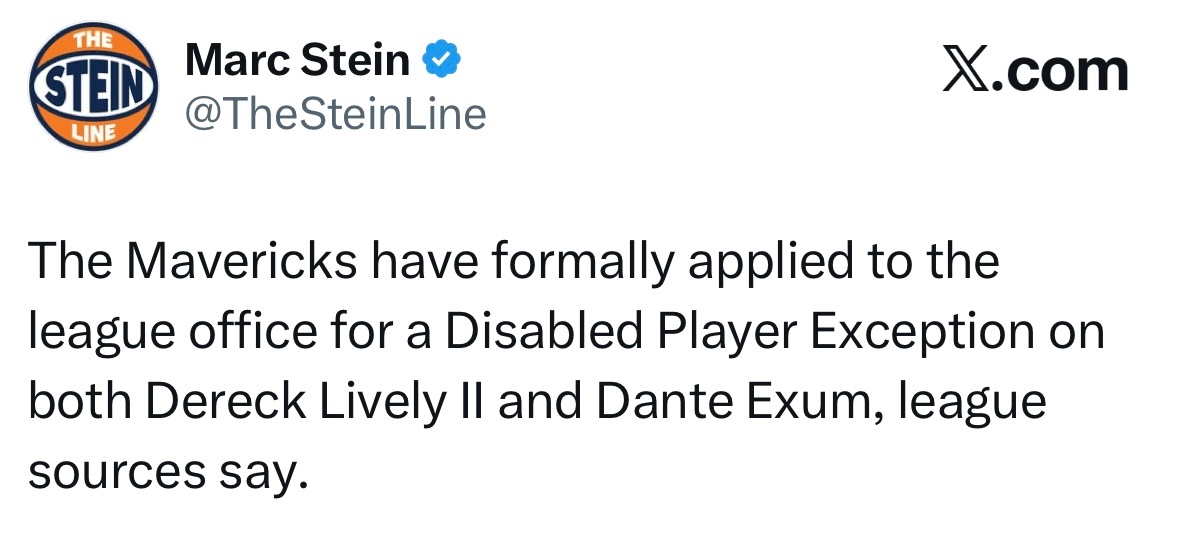Click the blue verified checkmark badge

[442, 61]
